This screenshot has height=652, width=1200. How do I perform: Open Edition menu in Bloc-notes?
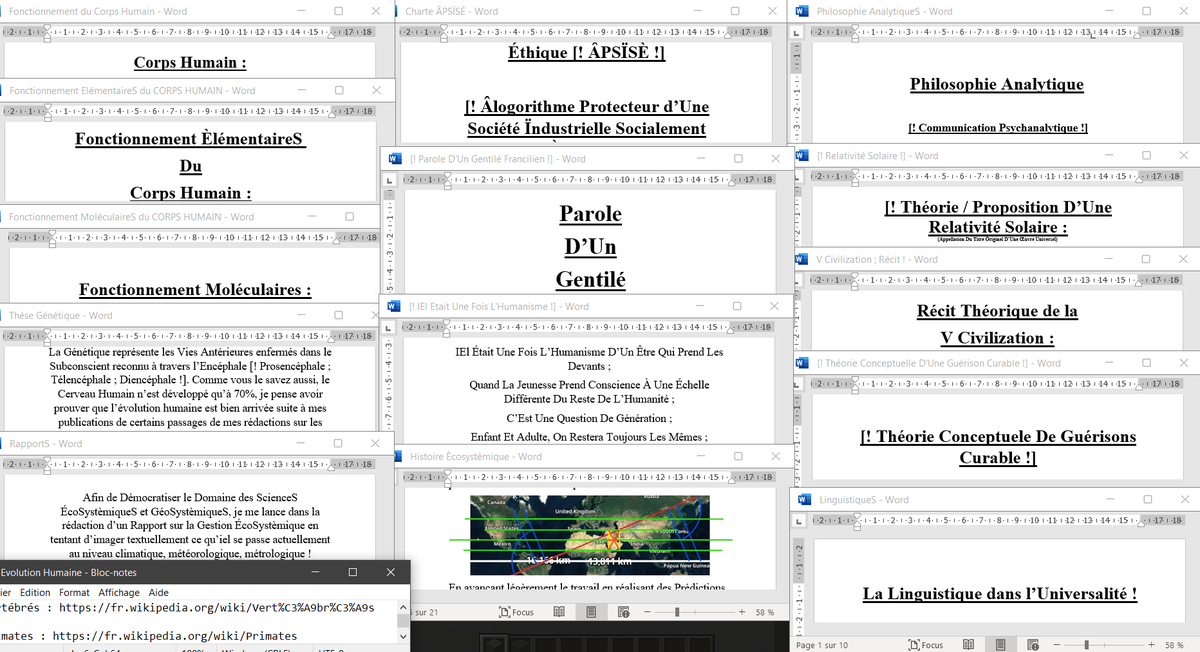tap(35, 592)
